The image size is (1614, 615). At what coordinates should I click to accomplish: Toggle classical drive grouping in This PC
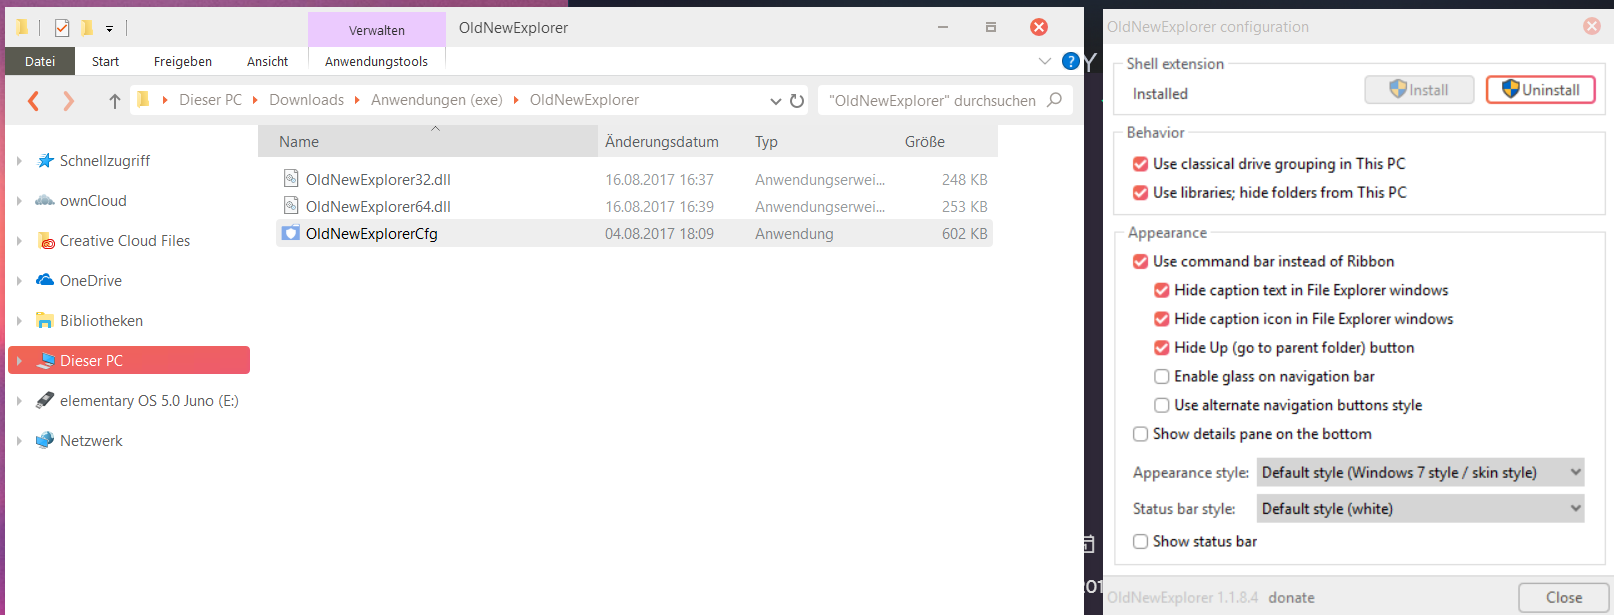(x=1140, y=164)
